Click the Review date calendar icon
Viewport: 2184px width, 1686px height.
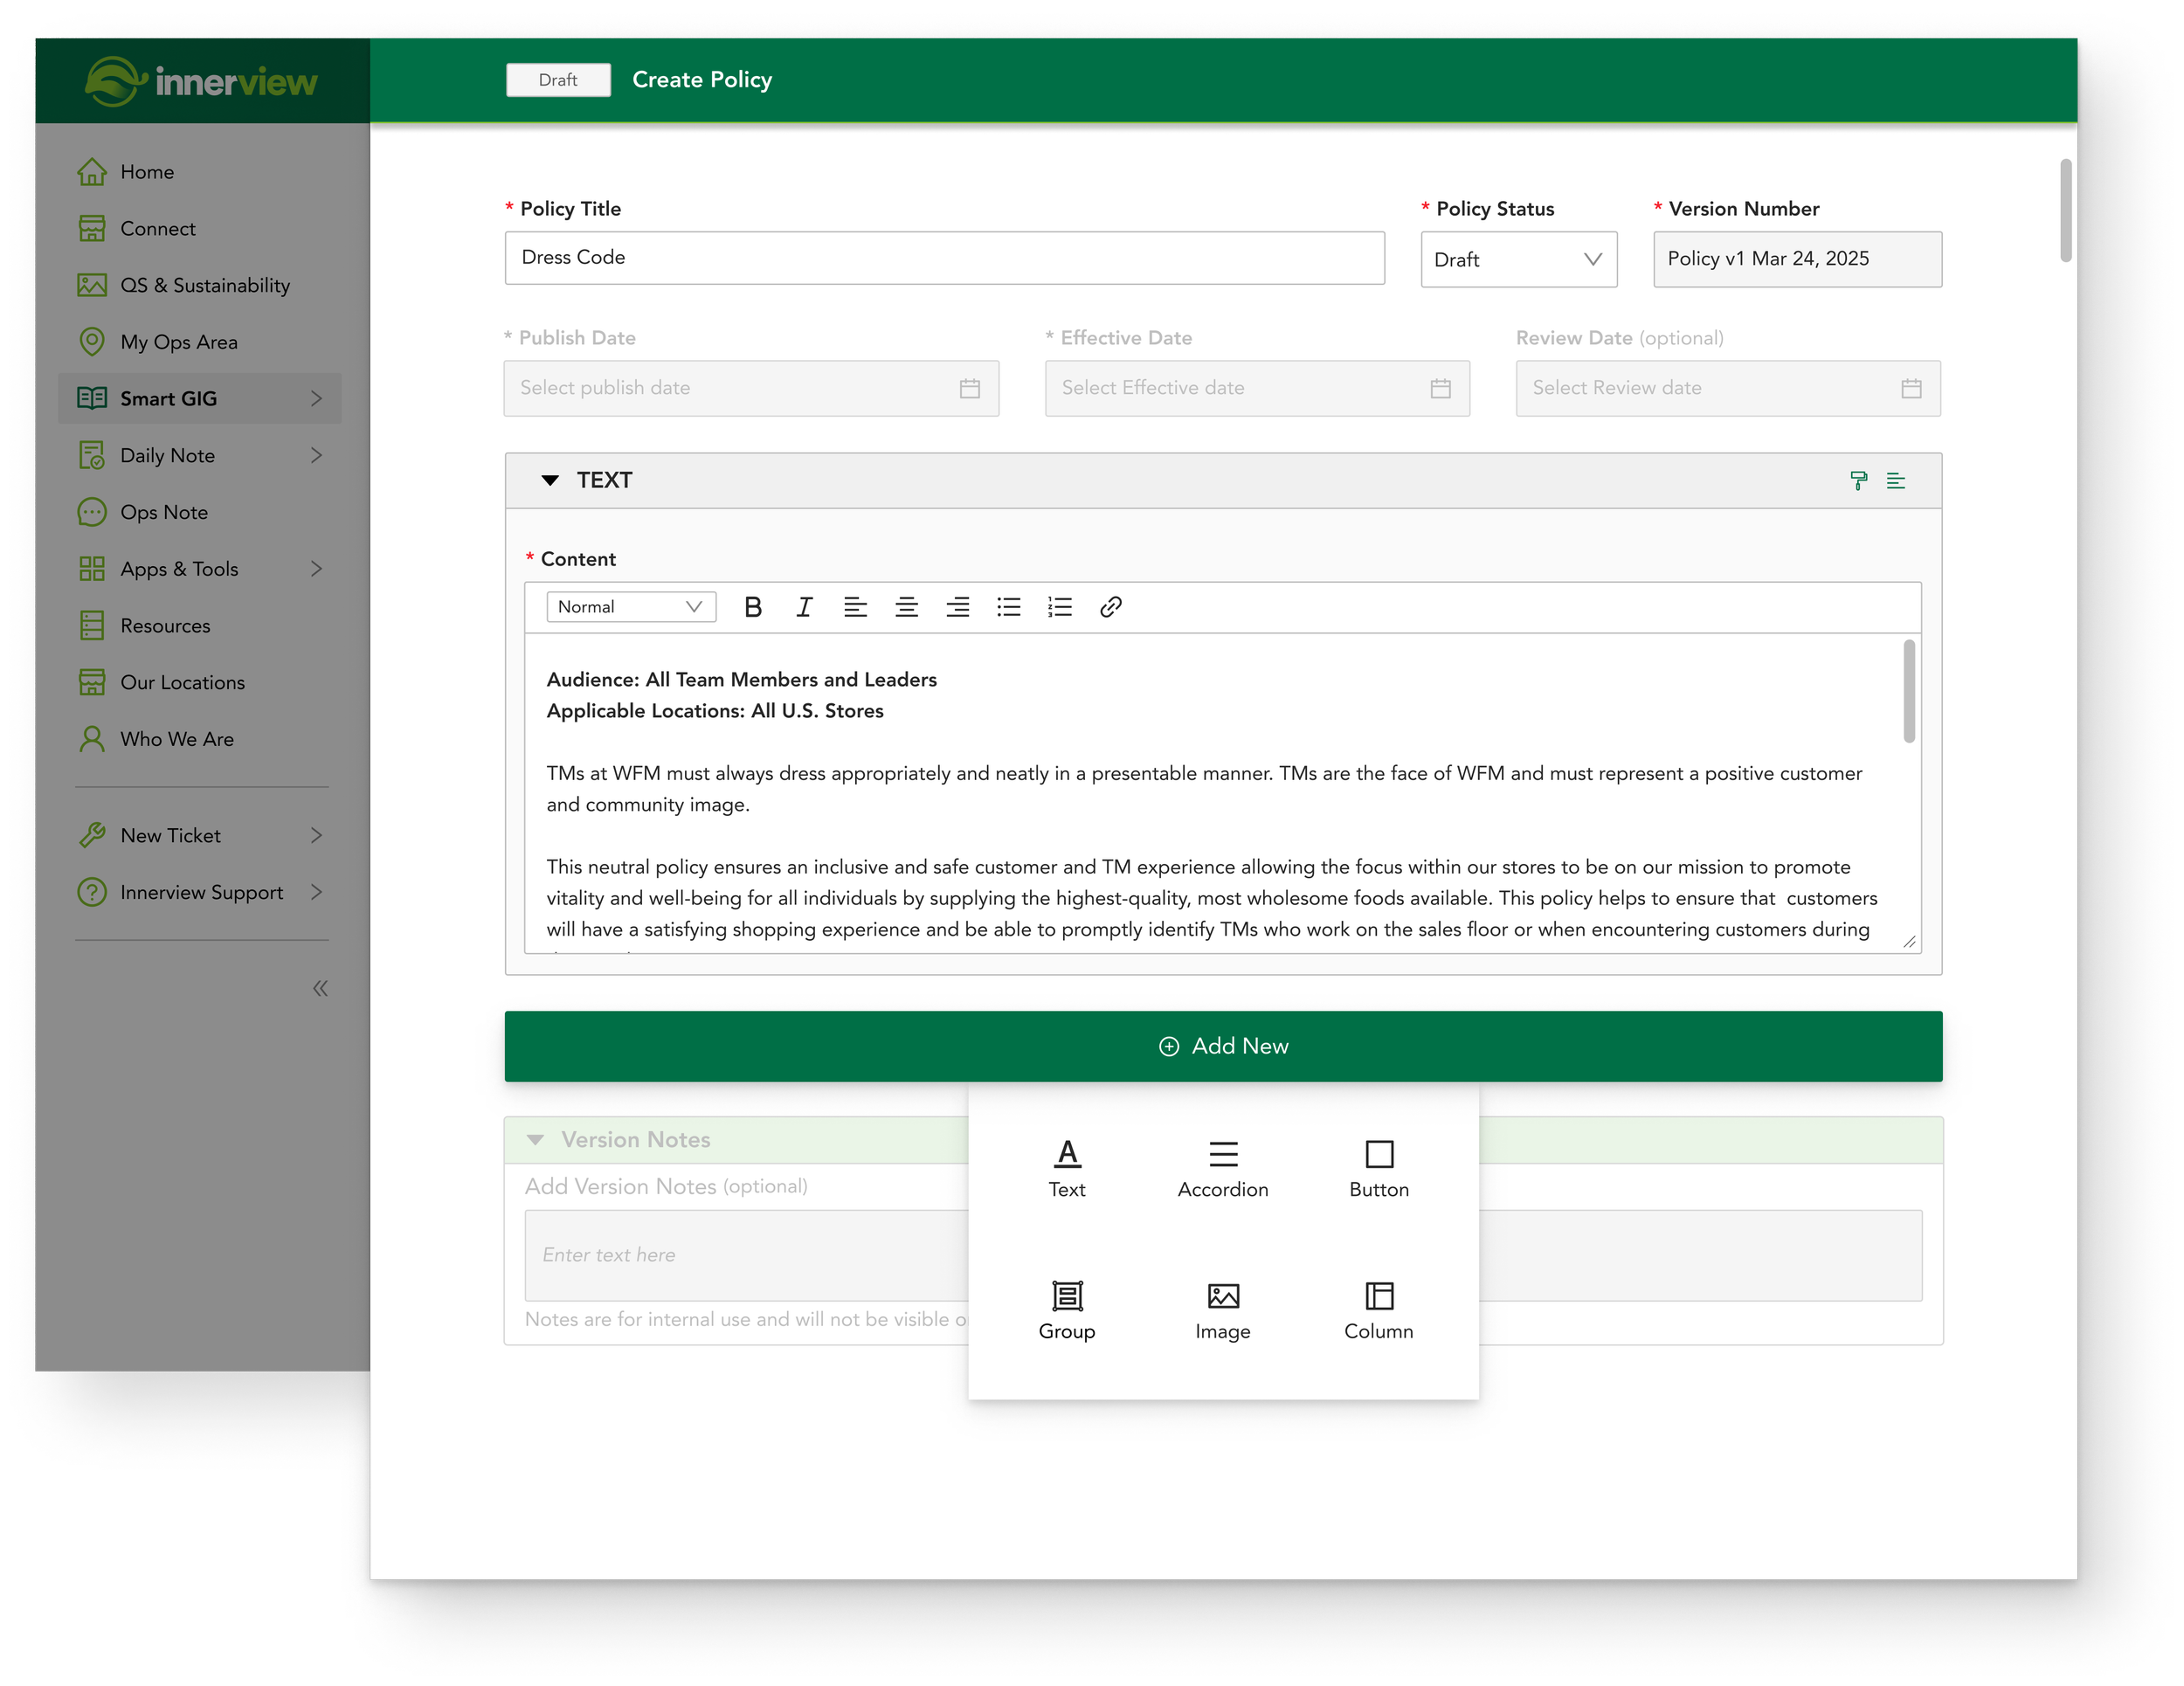click(x=1911, y=389)
